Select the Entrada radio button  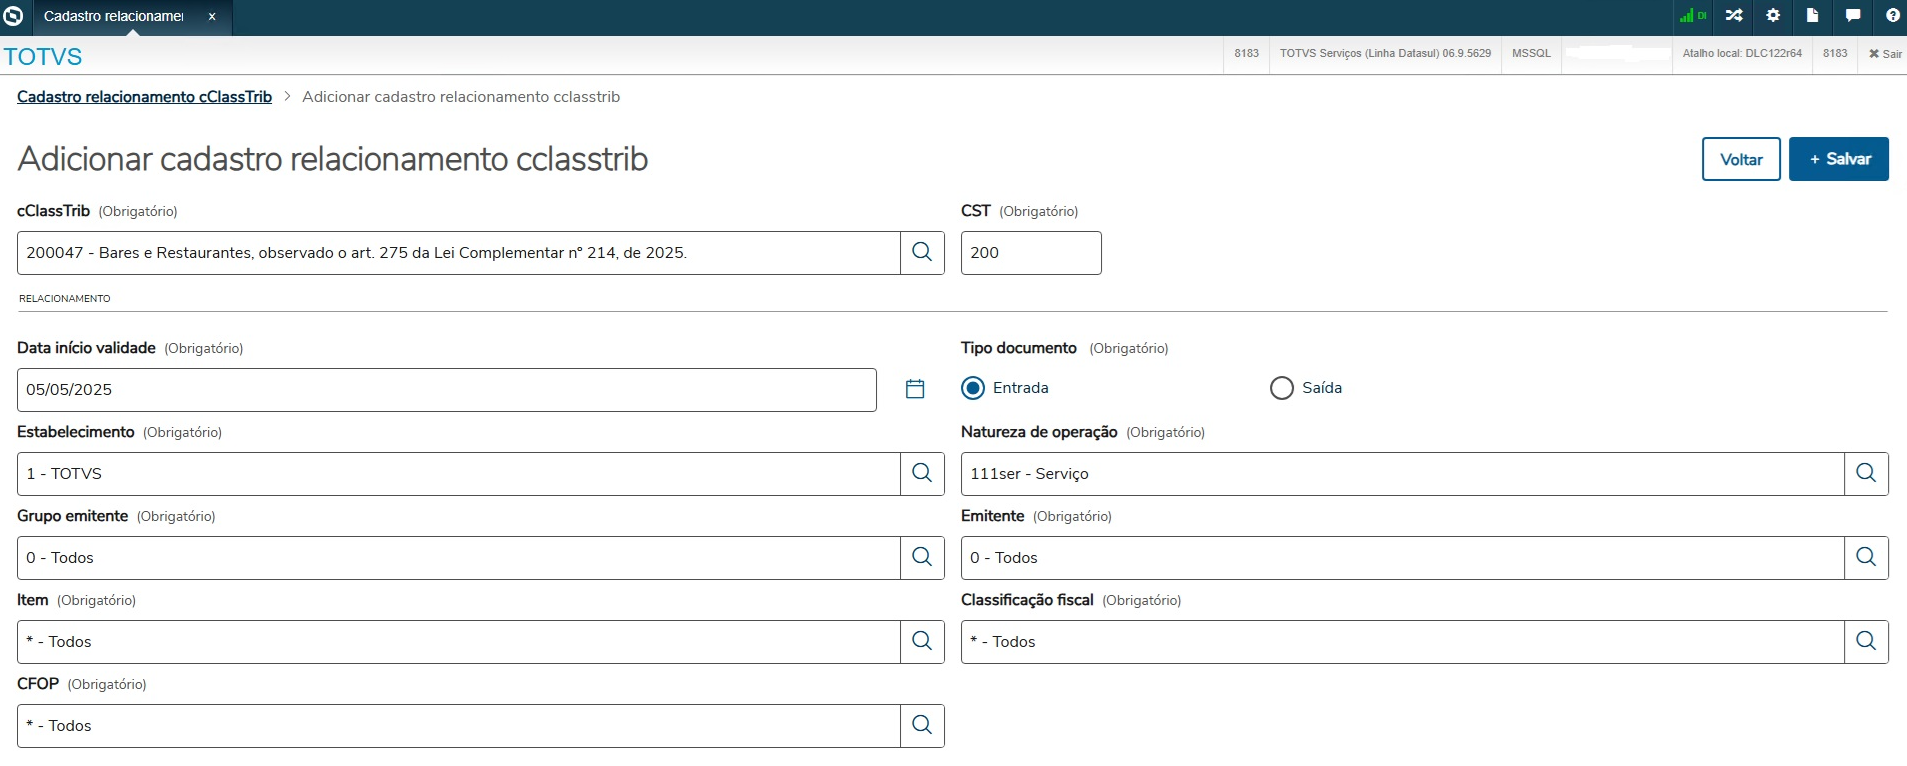coord(973,388)
